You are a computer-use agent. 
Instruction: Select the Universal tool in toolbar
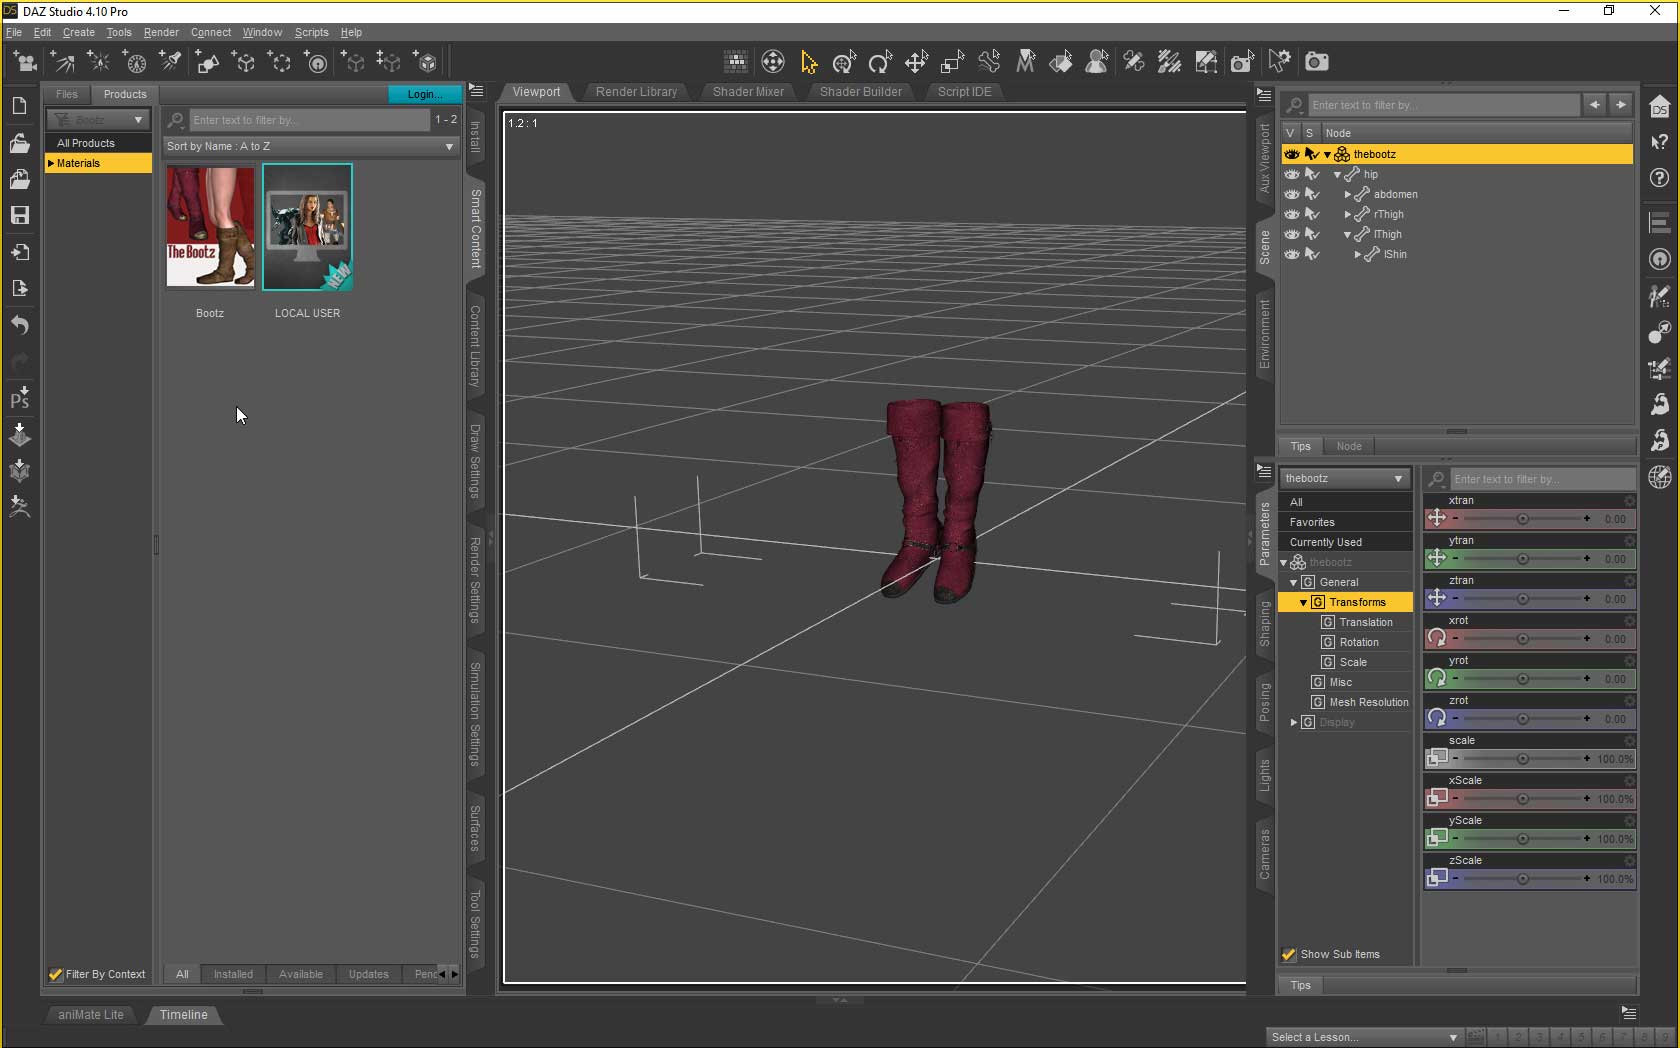click(x=844, y=62)
